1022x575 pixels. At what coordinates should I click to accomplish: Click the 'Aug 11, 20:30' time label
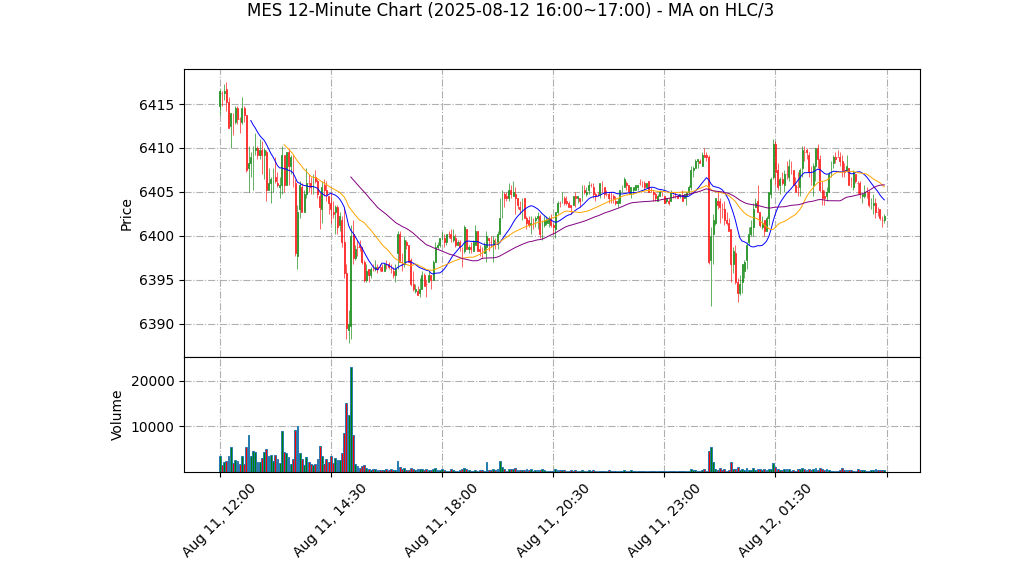(x=552, y=520)
